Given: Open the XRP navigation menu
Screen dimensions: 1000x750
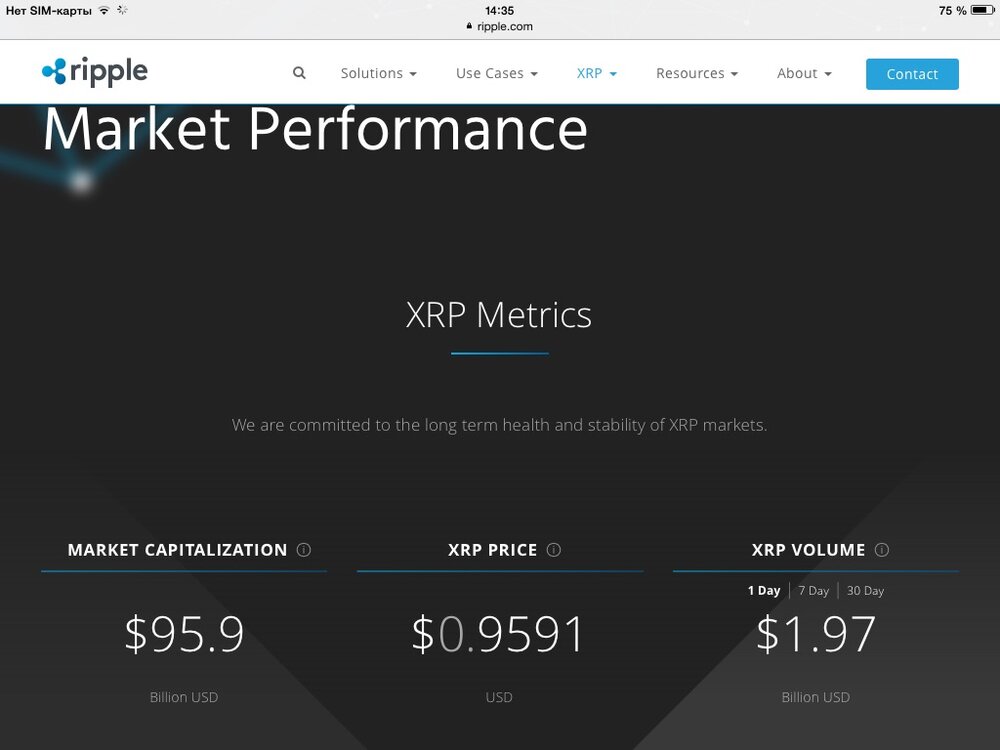Looking at the screenshot, I should pos(596,73).
